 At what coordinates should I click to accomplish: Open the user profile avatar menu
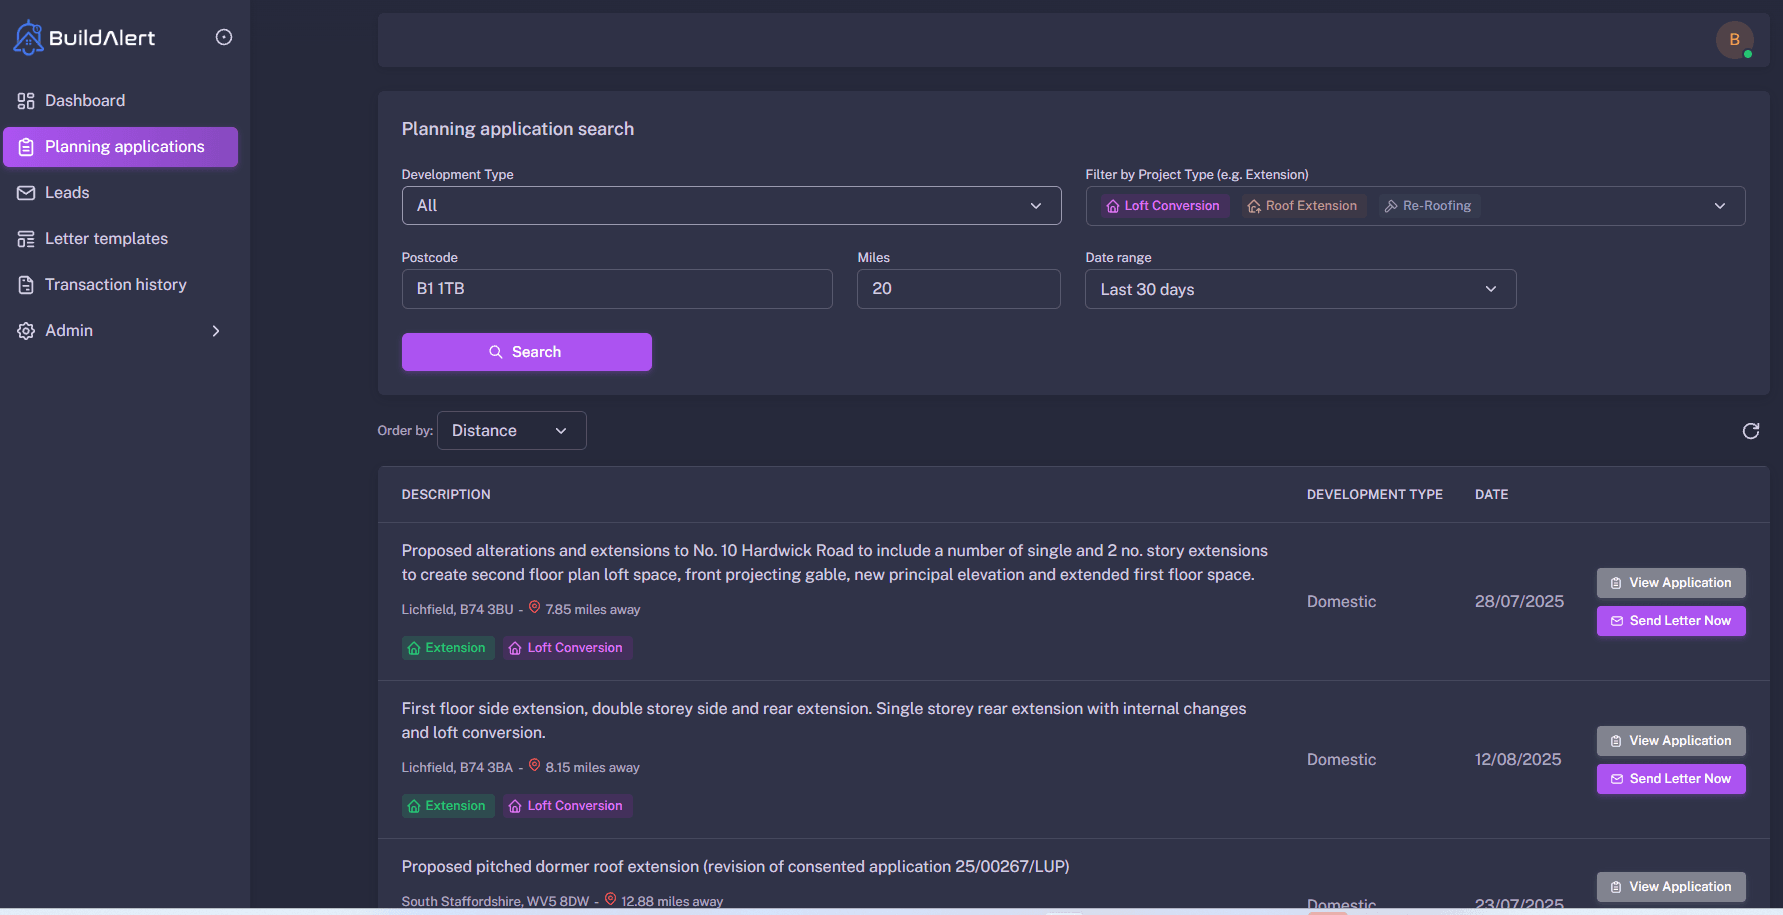tap(1735, 40)
